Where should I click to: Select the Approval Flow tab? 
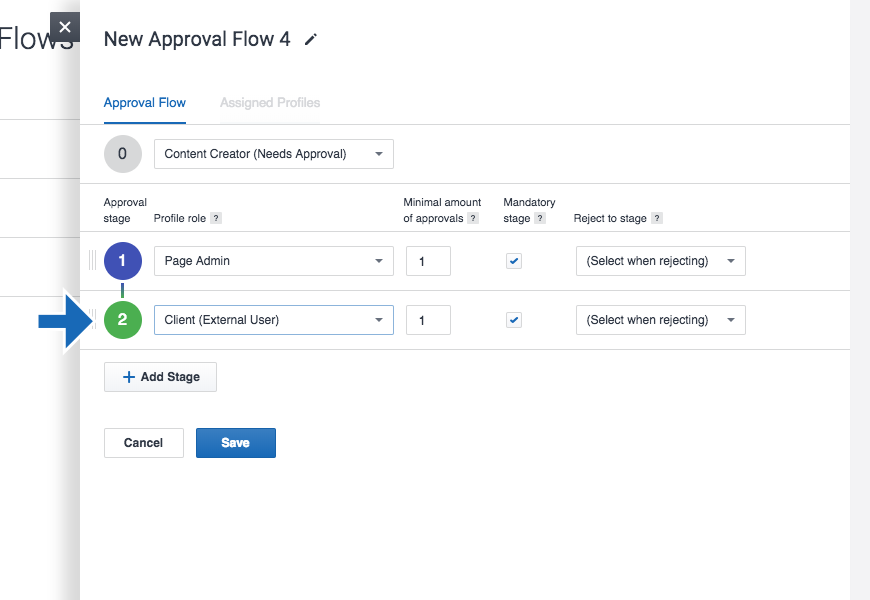[144, 102]
